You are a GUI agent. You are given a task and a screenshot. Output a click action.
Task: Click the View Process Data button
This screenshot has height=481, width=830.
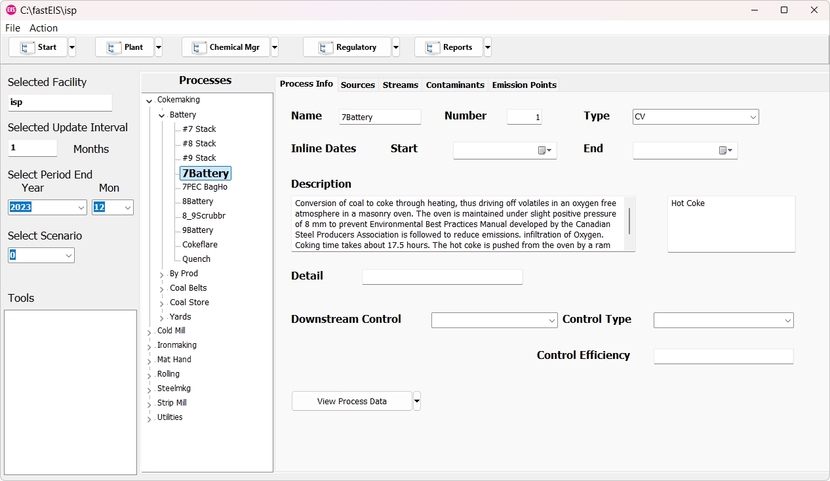351,401
